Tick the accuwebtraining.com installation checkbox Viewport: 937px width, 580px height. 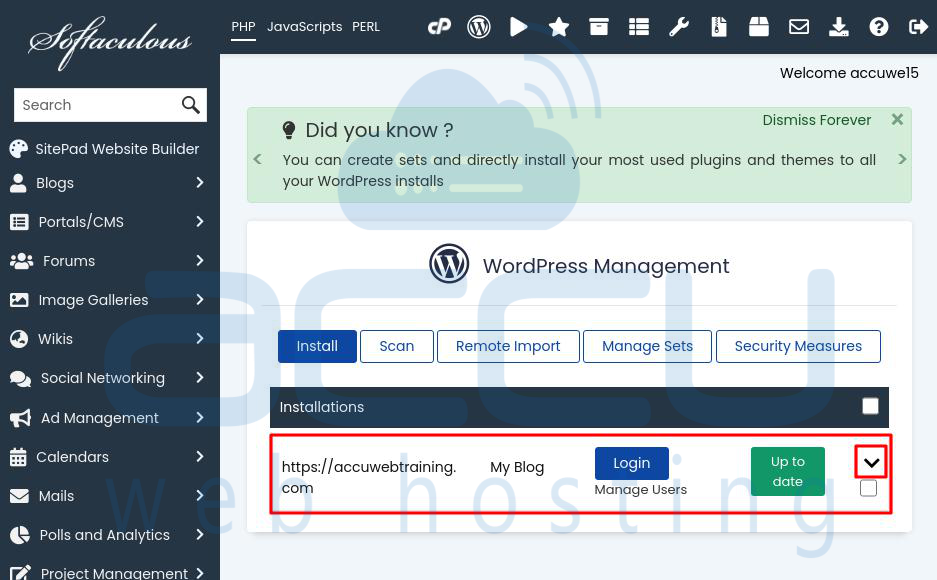[868, 488]
